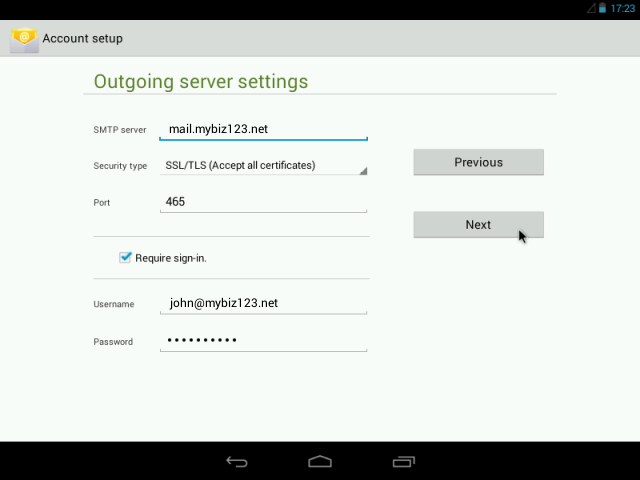This screenshot has width=640, height=480.
Task: Tap the signal strength icon
Action: pyautogui.click(x=591, y=8)
